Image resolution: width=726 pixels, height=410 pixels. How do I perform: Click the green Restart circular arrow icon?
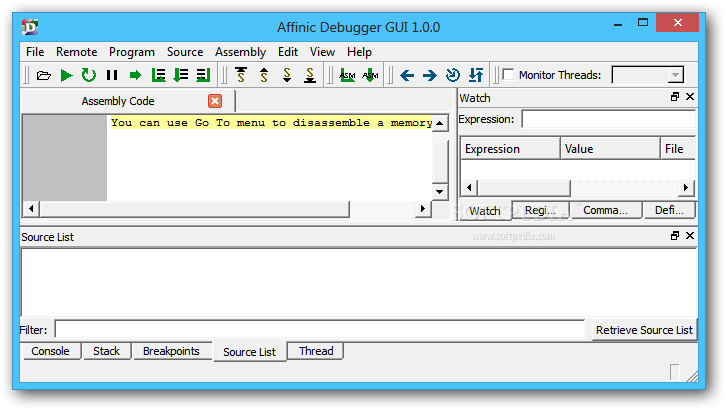88,75
